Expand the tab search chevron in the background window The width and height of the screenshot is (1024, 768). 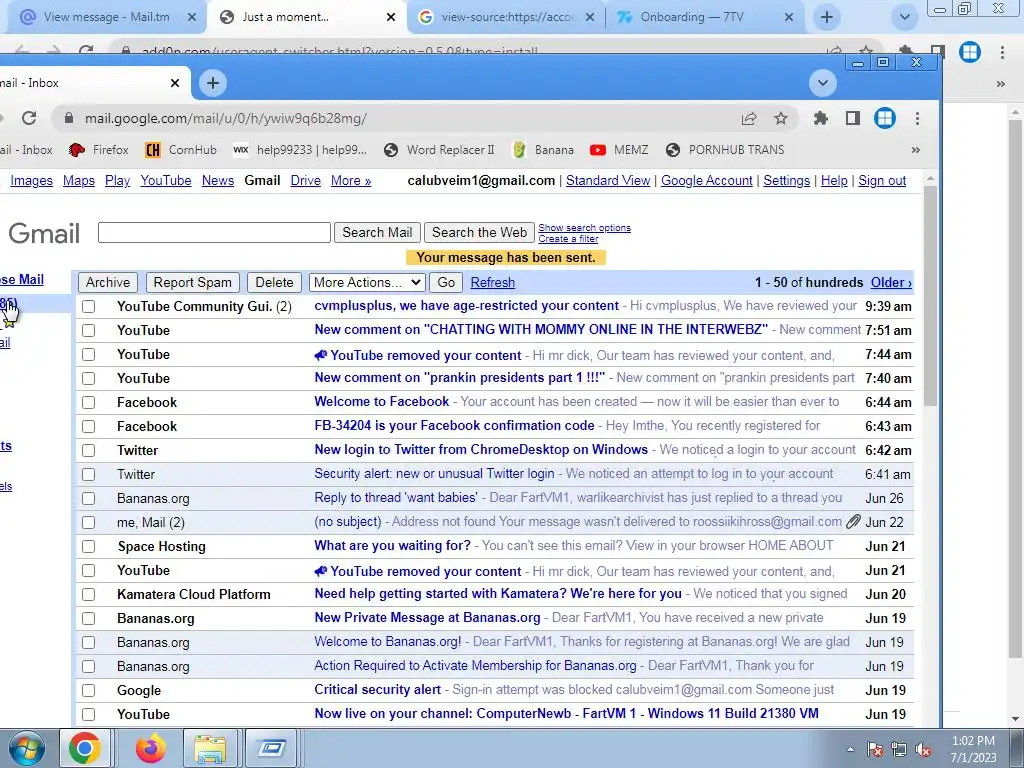904,17
